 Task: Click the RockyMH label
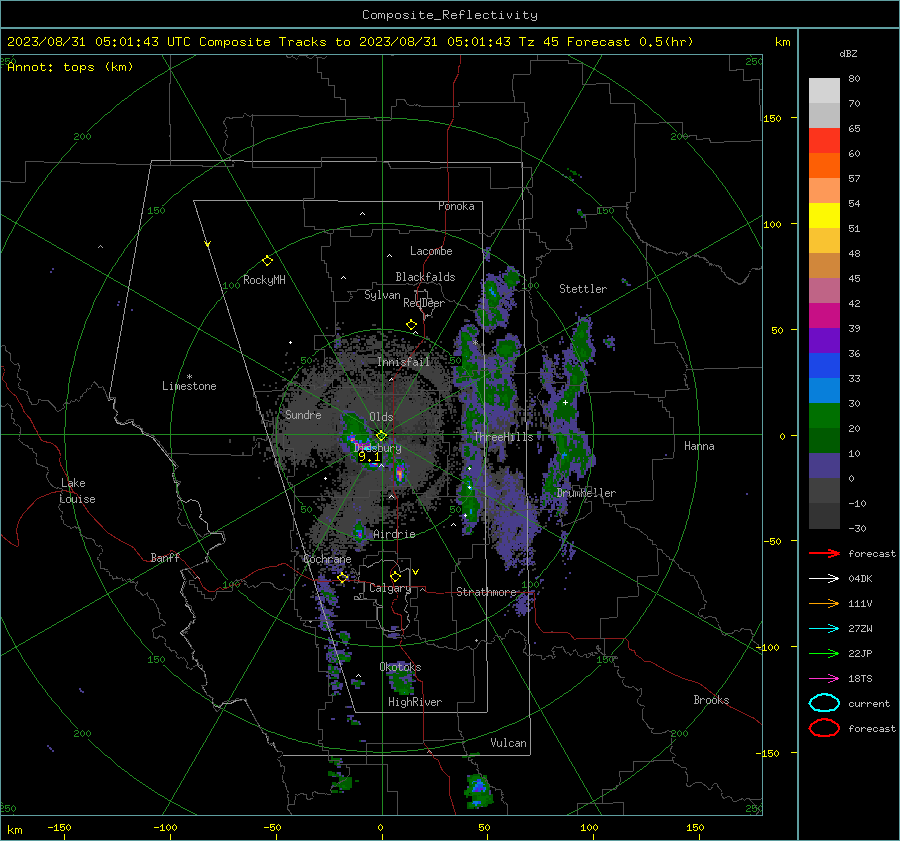(264, 280)
